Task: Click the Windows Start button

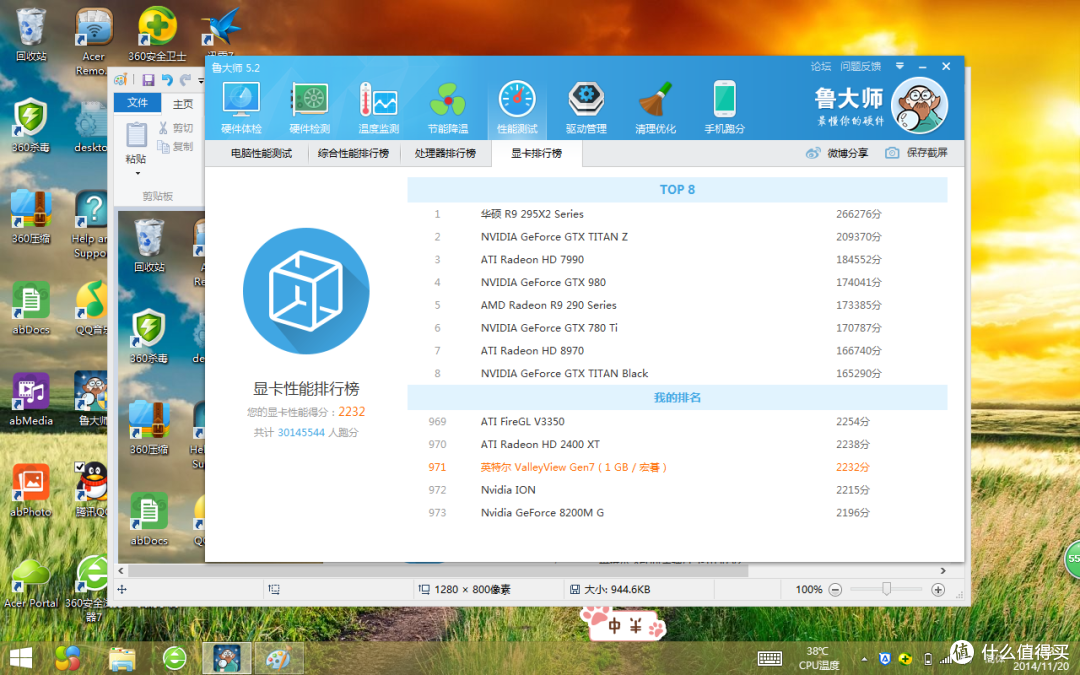Action: 20,658
